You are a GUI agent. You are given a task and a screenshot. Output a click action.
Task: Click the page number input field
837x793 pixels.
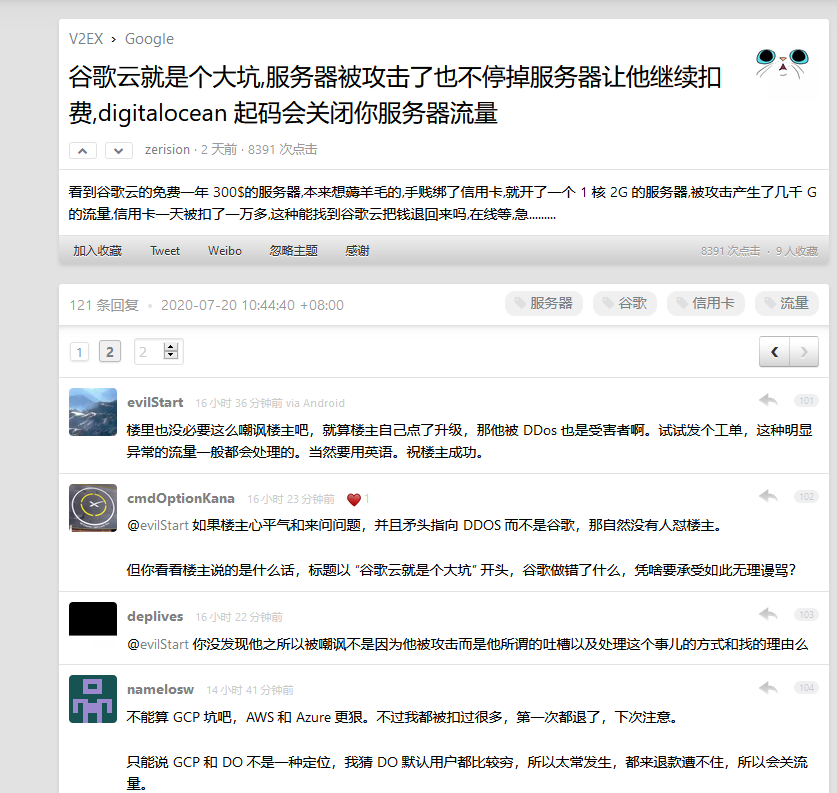pos(148,352)
